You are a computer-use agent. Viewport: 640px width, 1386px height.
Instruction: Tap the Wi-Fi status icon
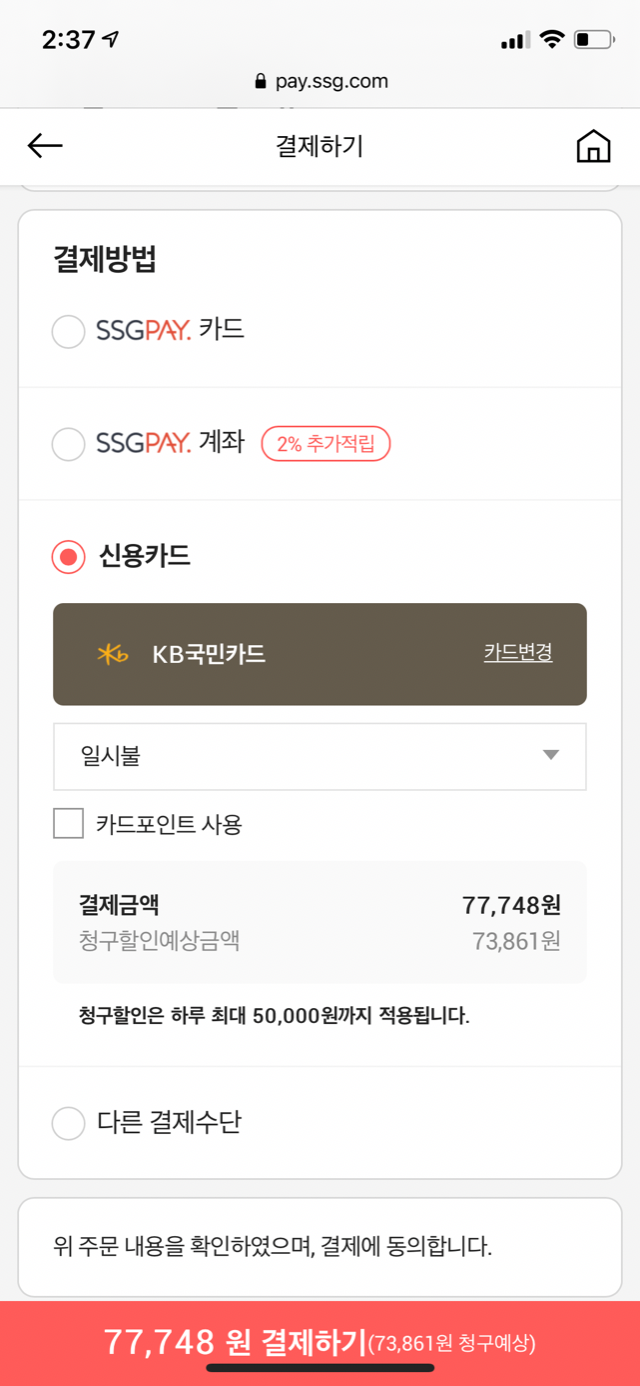click(551, 40)
